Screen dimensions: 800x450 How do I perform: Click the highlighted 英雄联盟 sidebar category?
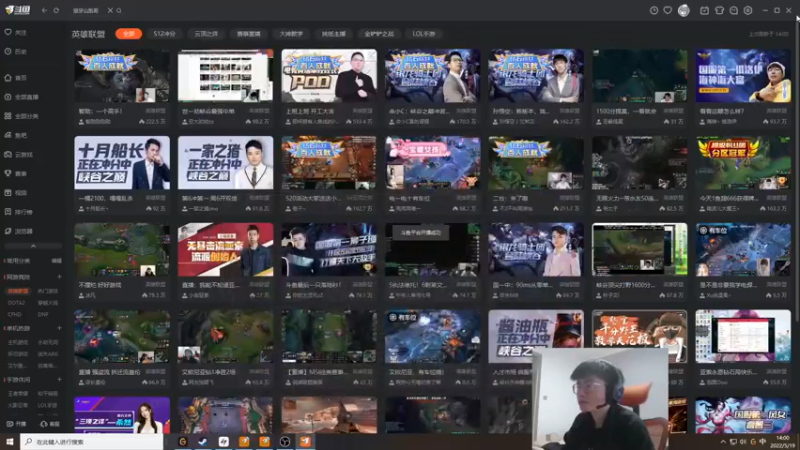click(18, 291)
